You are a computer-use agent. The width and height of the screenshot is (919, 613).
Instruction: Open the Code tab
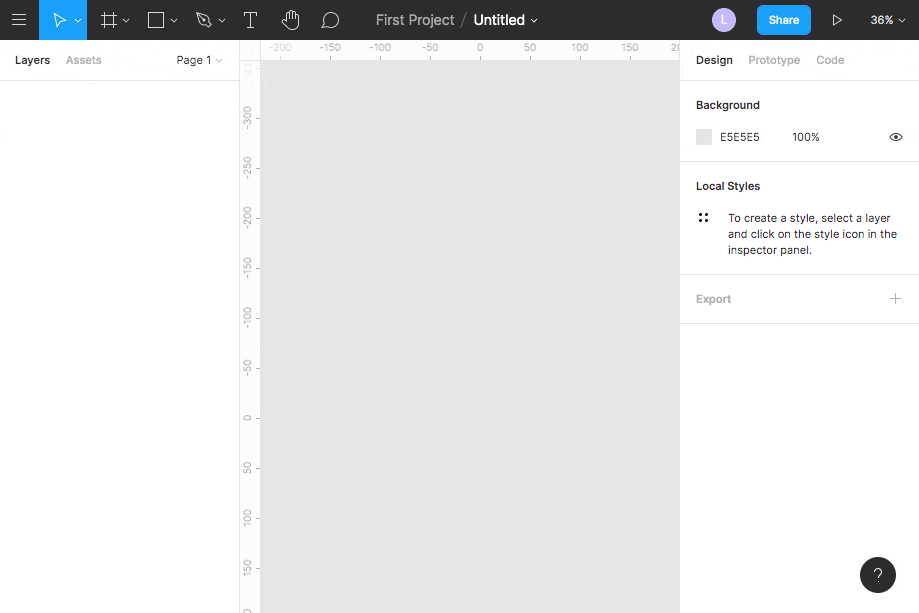tap(830, 60)
